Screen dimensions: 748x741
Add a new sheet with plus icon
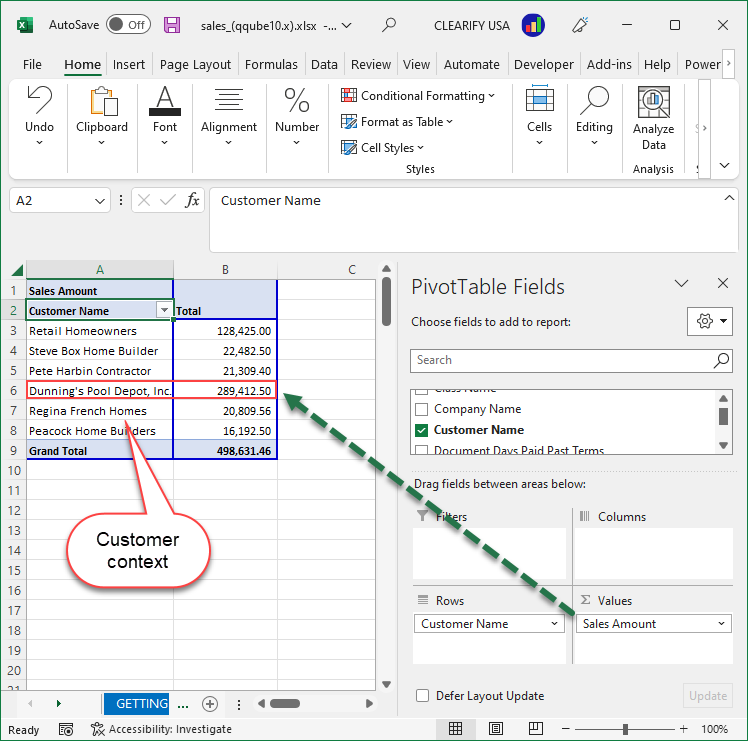210,704
